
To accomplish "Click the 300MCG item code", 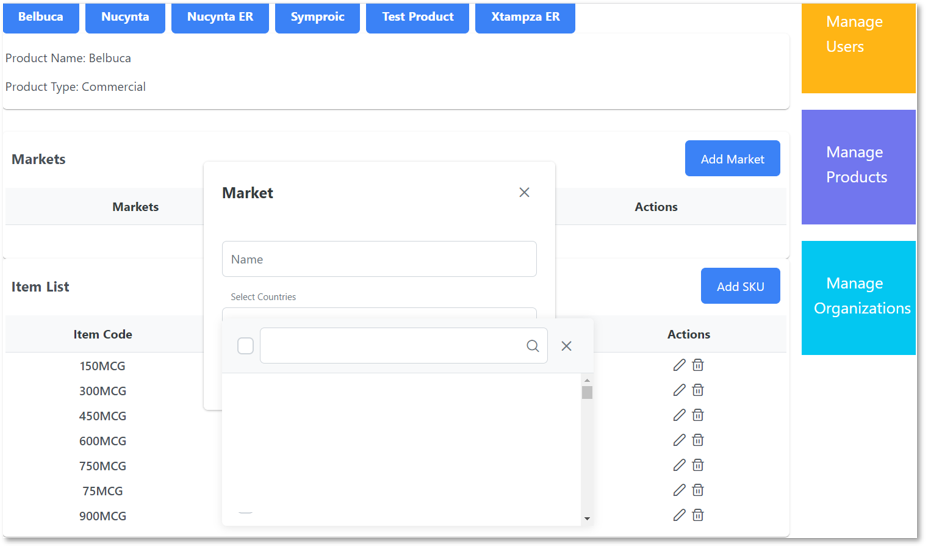I will [x=103, y=391].
